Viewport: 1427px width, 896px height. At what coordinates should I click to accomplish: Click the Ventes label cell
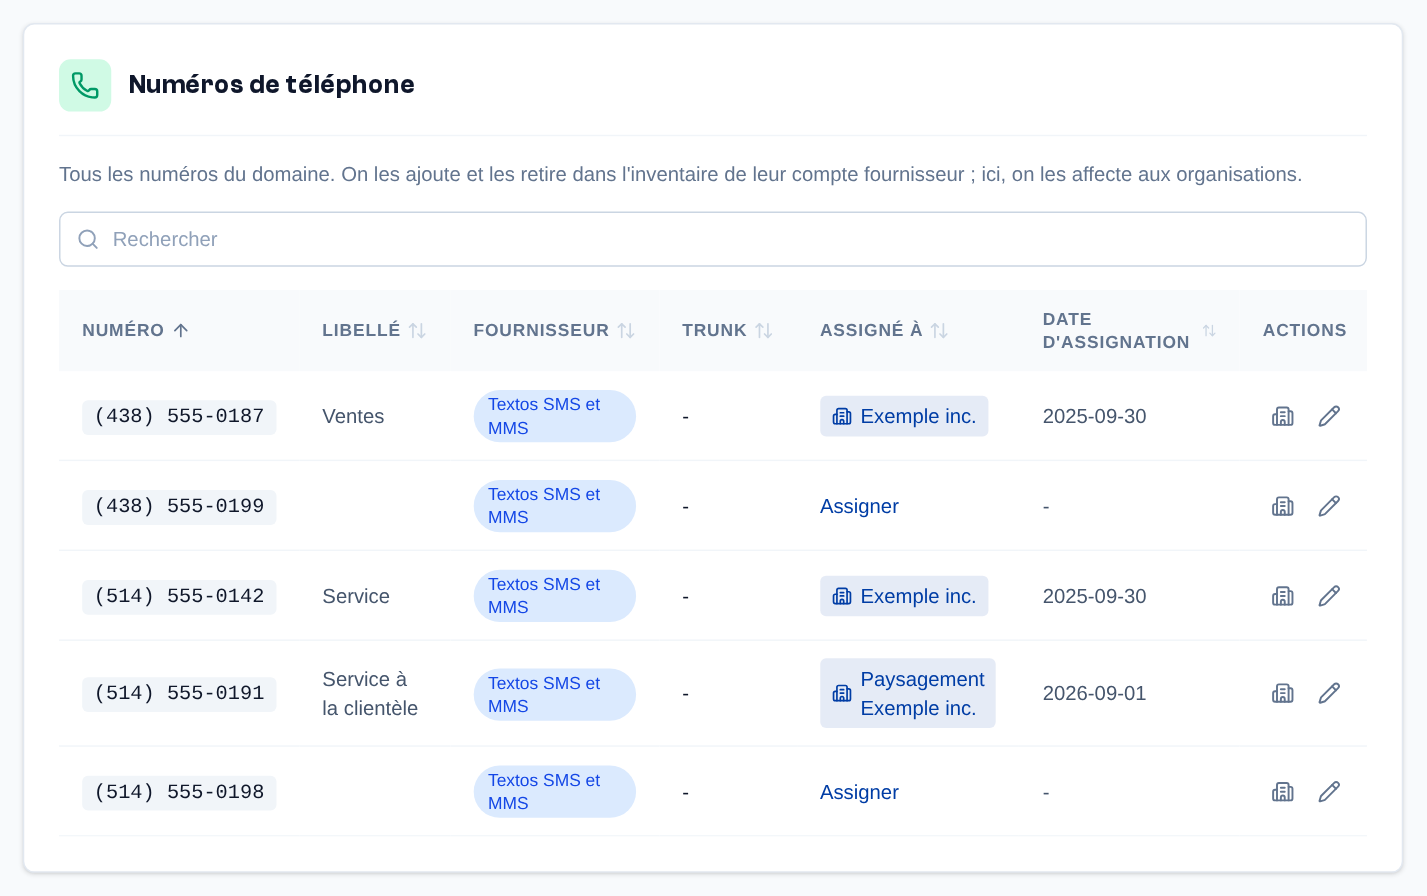(x=353, y=416)
